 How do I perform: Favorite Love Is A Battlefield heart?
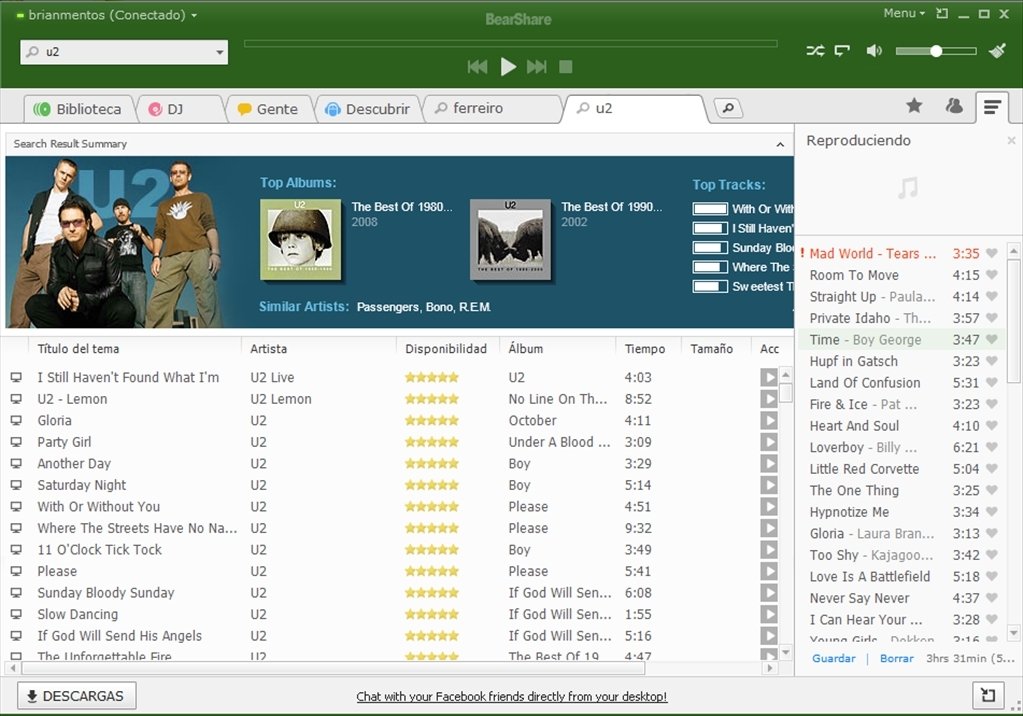tap(992, 576)
